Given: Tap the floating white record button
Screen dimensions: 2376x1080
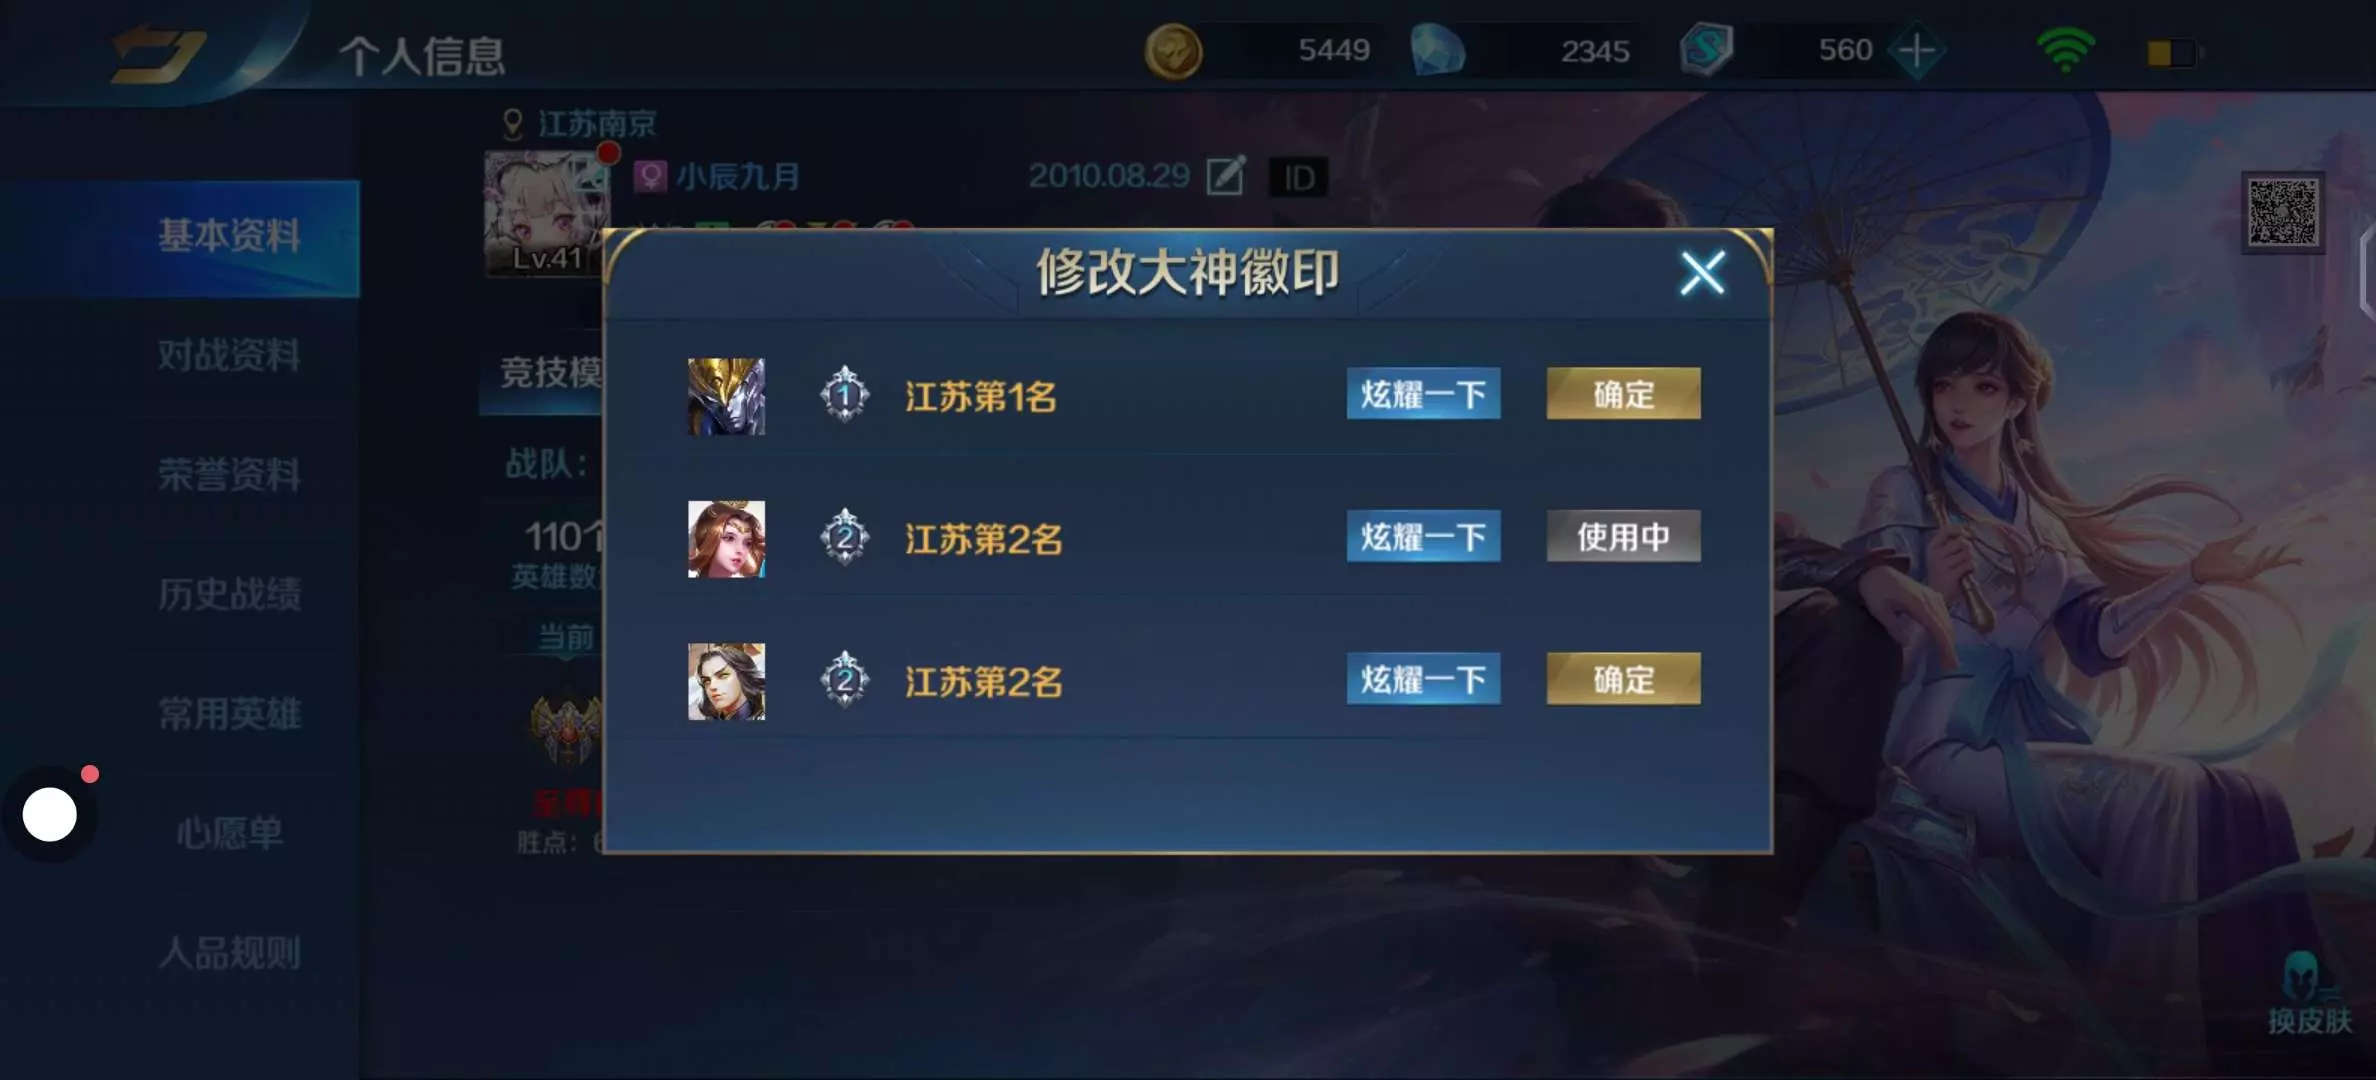Looking at the screenshot, I should (x=49, y=814).
